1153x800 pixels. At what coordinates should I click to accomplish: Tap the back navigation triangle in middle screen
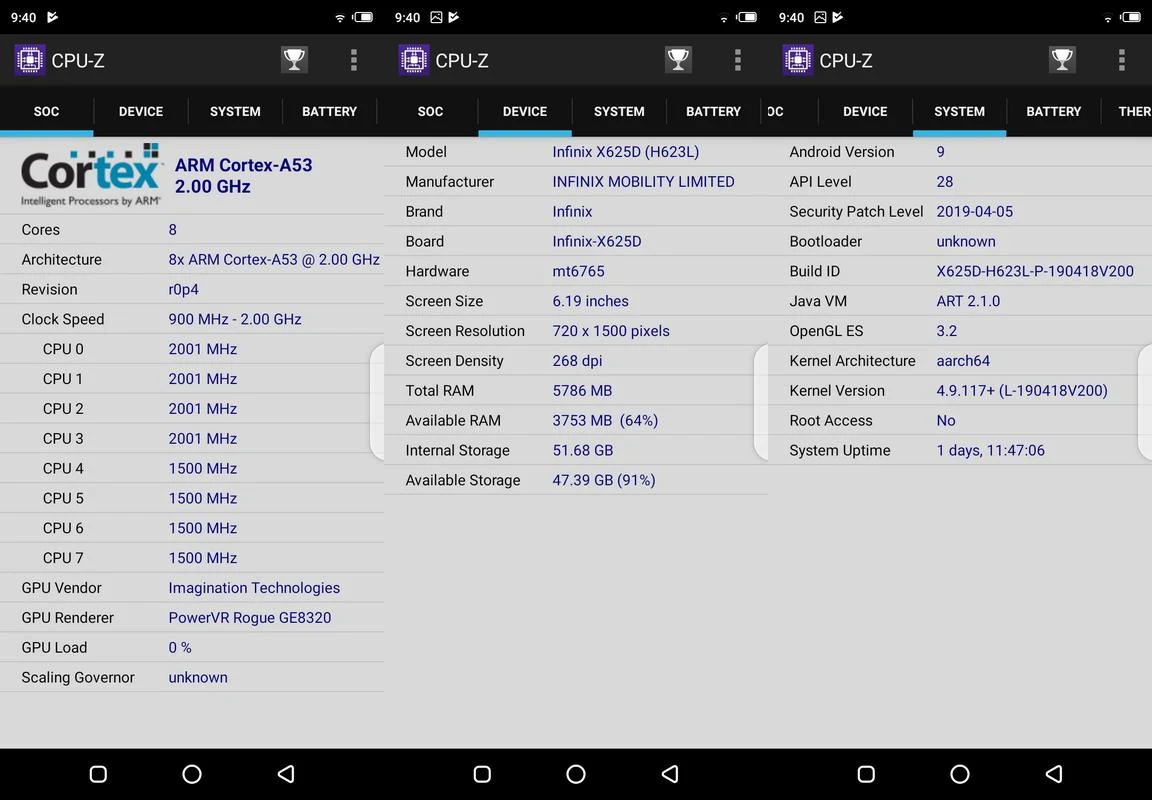[x=670, y=774]
